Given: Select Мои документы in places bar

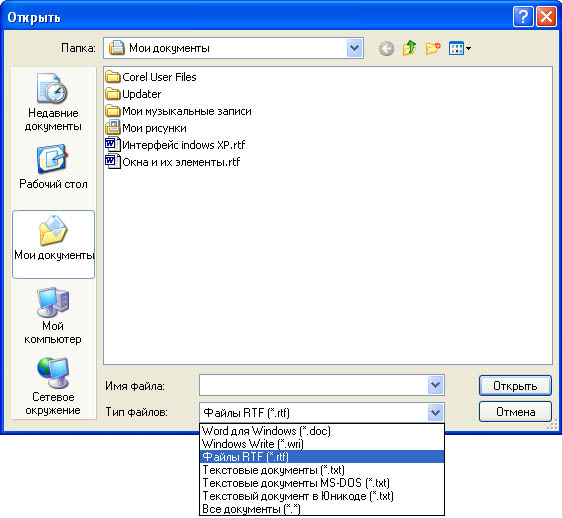Looking at the screenshot, I should (x=53, y=244).
